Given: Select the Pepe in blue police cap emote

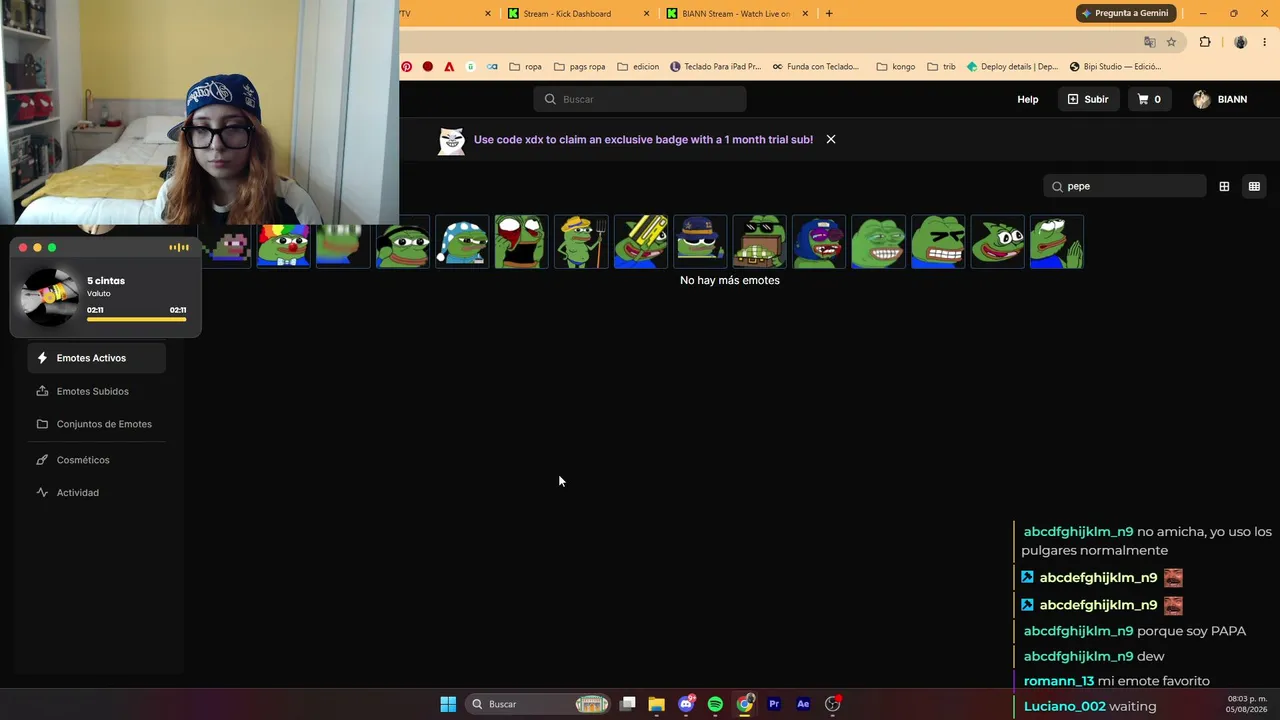Looking at the screenshot, I should pos(700,242).
